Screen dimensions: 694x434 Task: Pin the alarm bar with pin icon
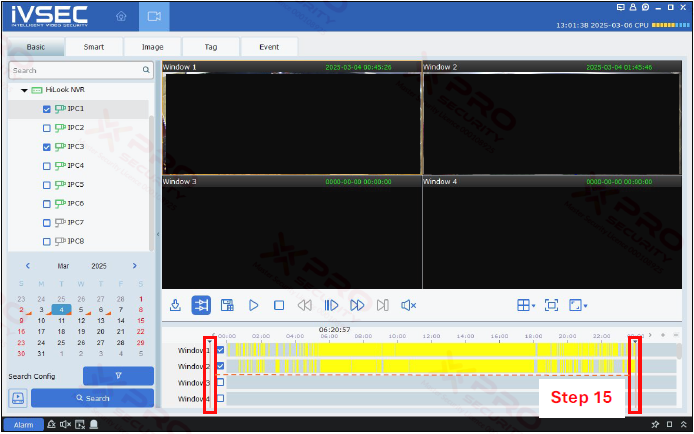pyautogui.click(x=655, y=424)
